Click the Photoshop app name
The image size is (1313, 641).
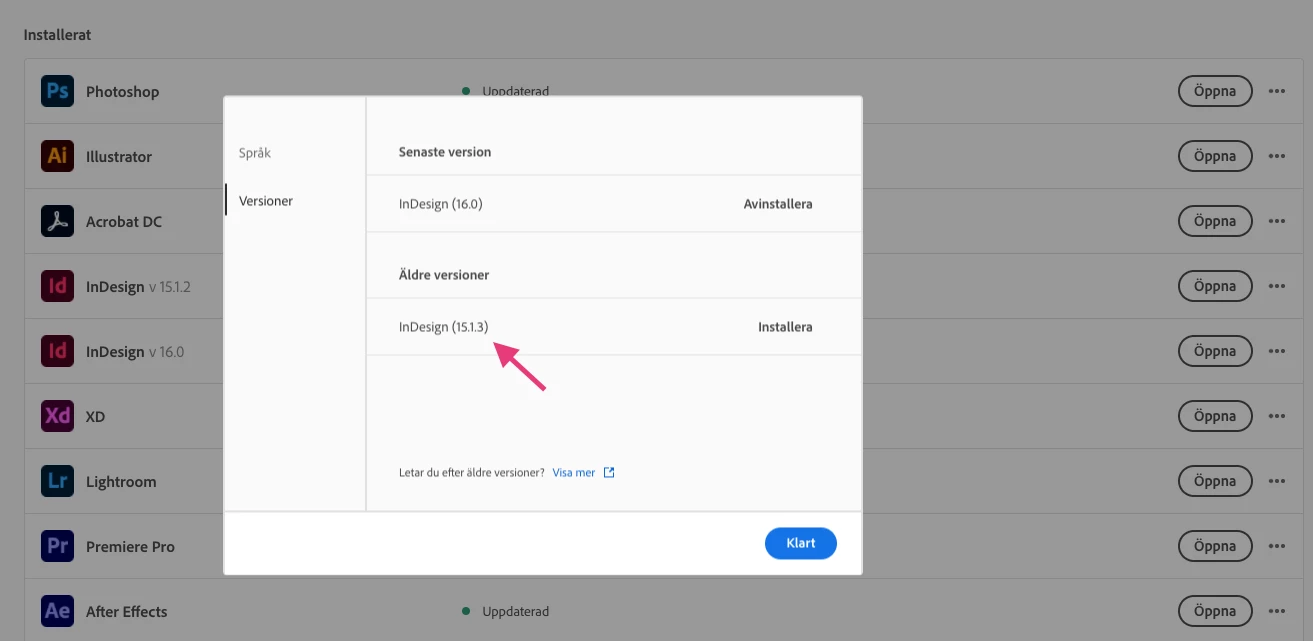pyautogui.click(x=123, y=91)
